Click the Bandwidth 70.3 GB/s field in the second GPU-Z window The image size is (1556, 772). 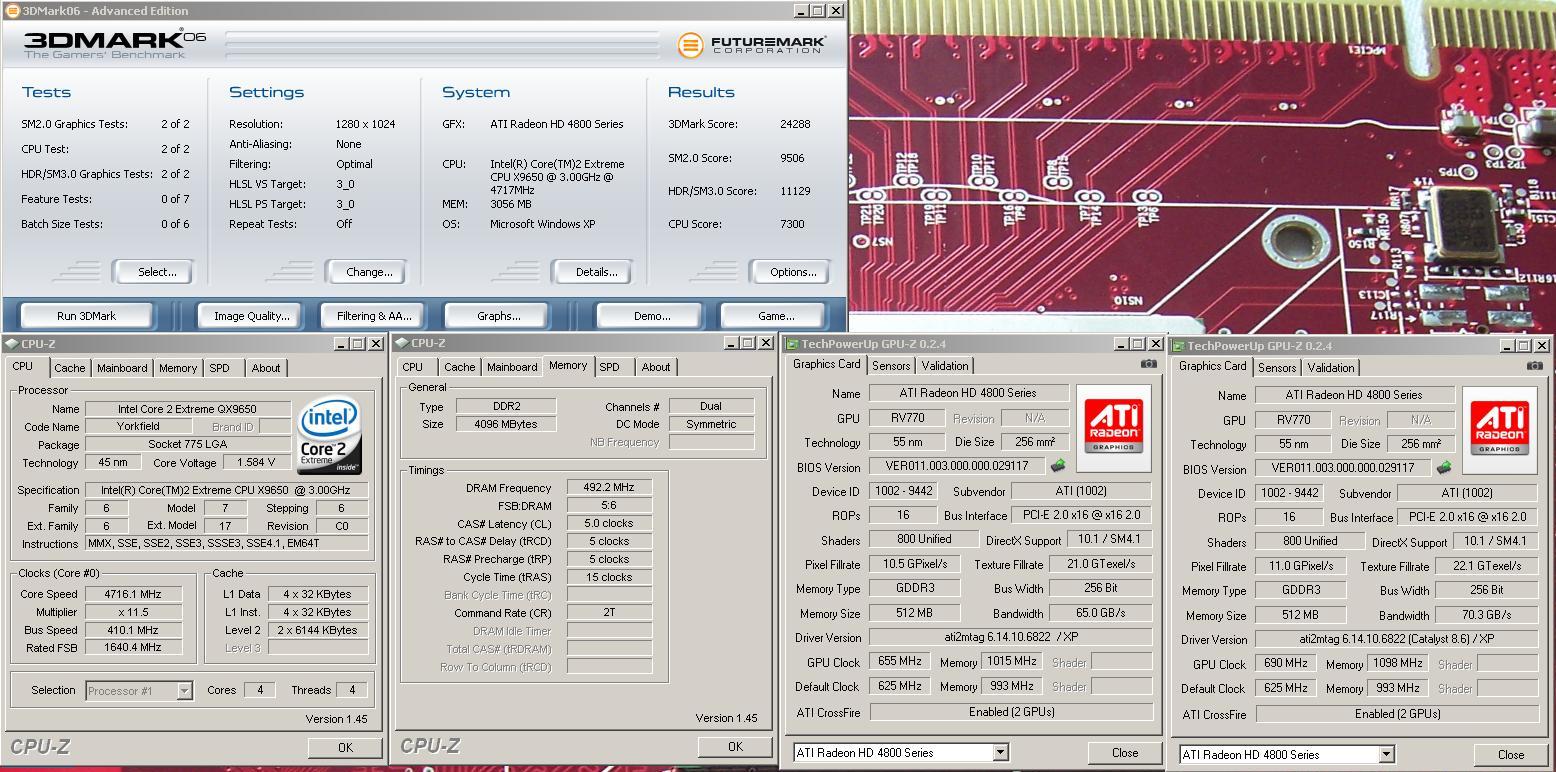click(1487, 615)
